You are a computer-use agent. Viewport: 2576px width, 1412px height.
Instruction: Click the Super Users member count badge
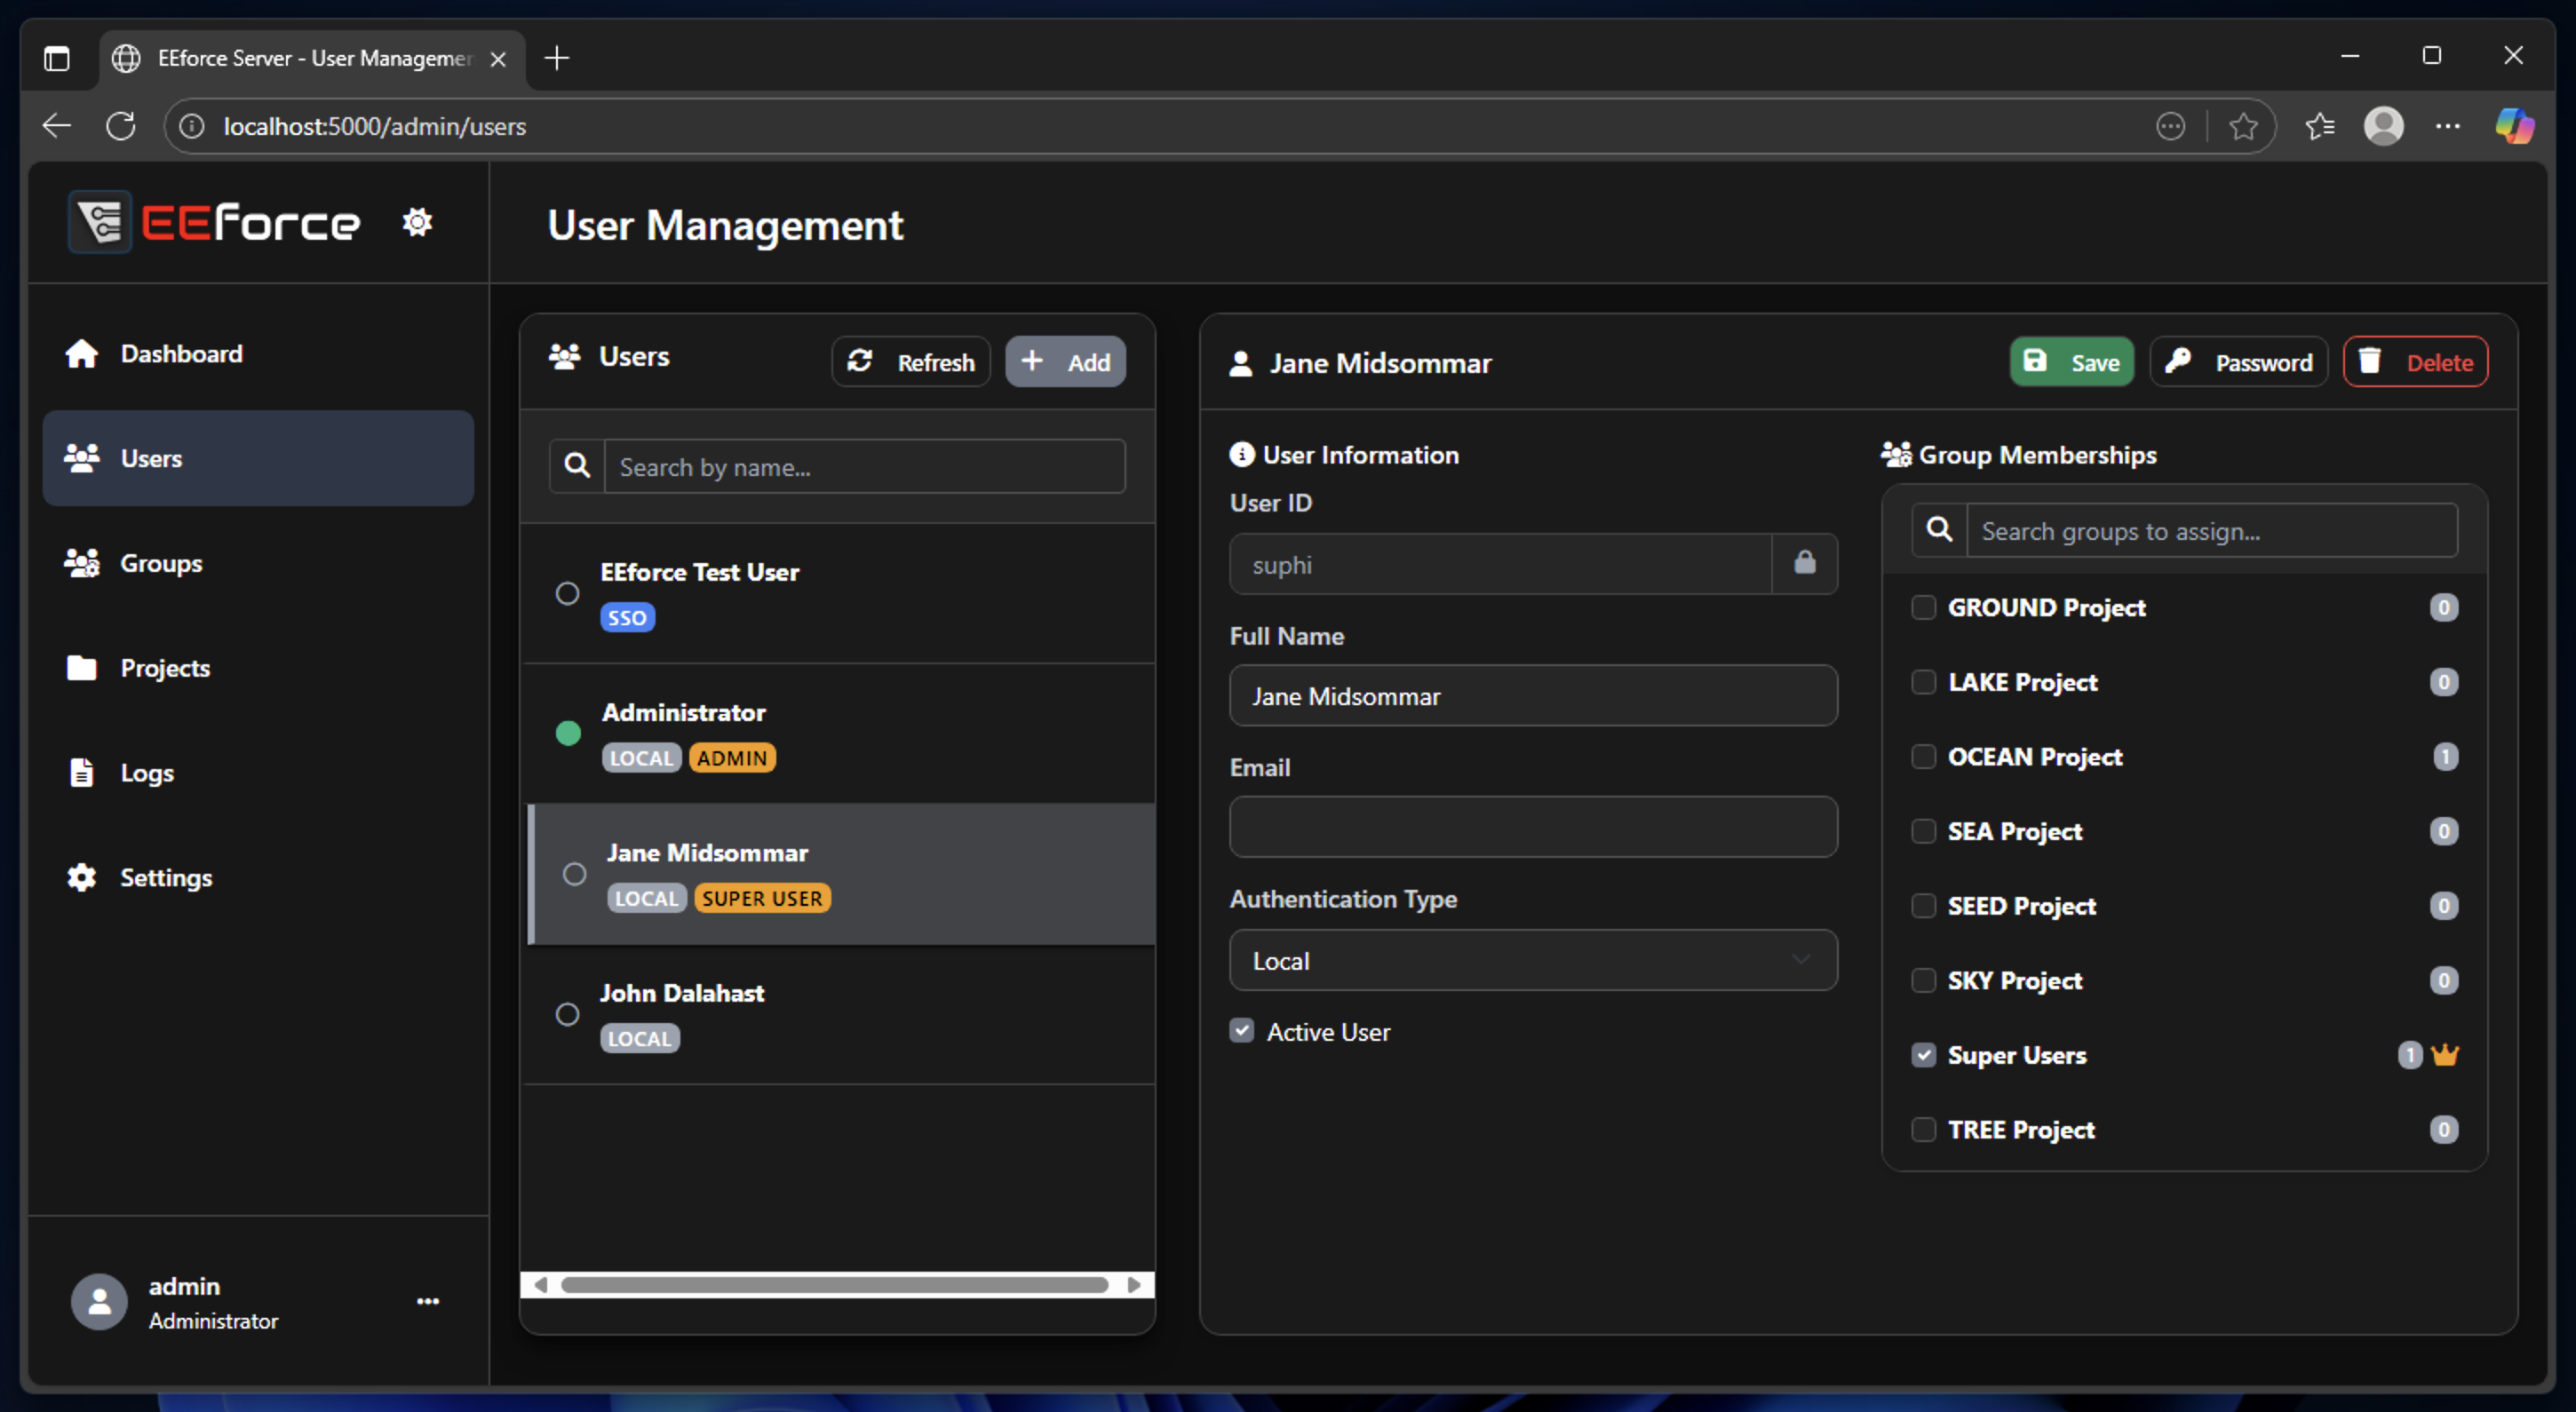[2409, 1055]
